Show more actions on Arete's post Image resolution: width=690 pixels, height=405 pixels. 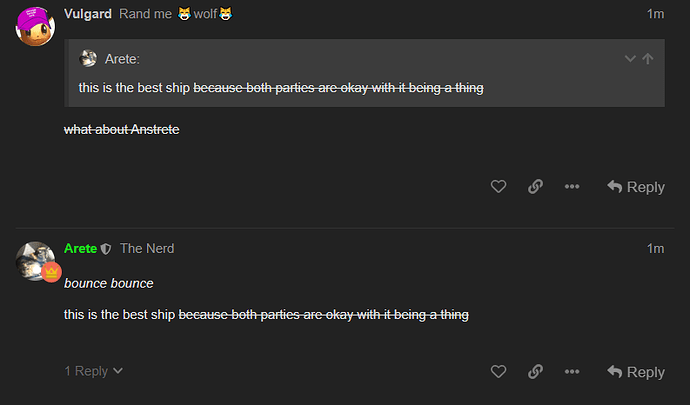(x=572, y=372)
